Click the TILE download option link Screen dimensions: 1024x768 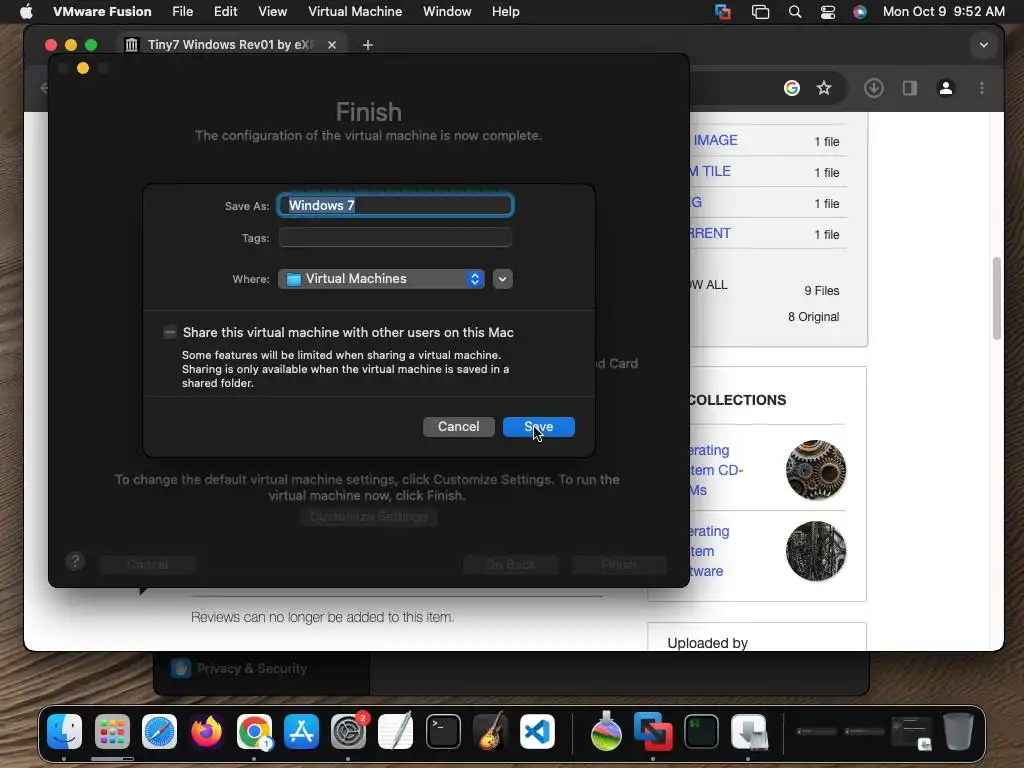(x=711, y=171)
